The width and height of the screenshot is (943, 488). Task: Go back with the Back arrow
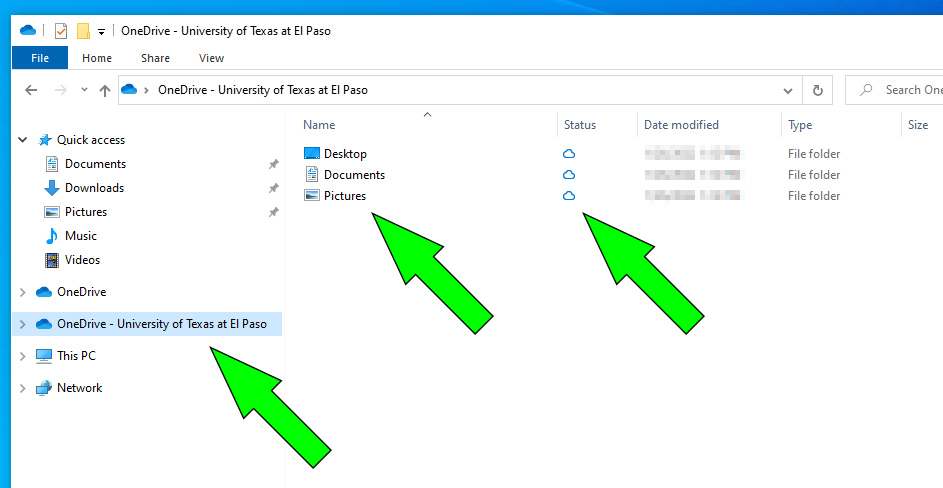pos(31,90)
